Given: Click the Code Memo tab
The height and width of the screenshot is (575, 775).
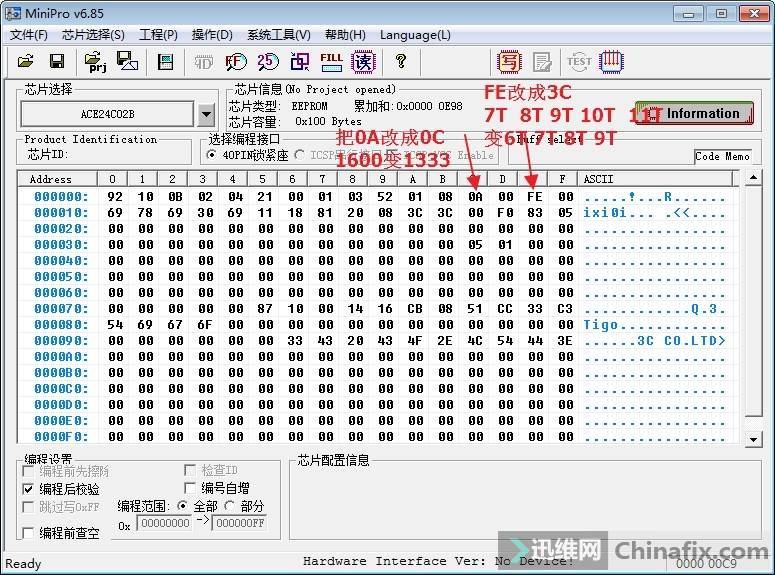Looking at the screenshot, I should pos(722,156).
